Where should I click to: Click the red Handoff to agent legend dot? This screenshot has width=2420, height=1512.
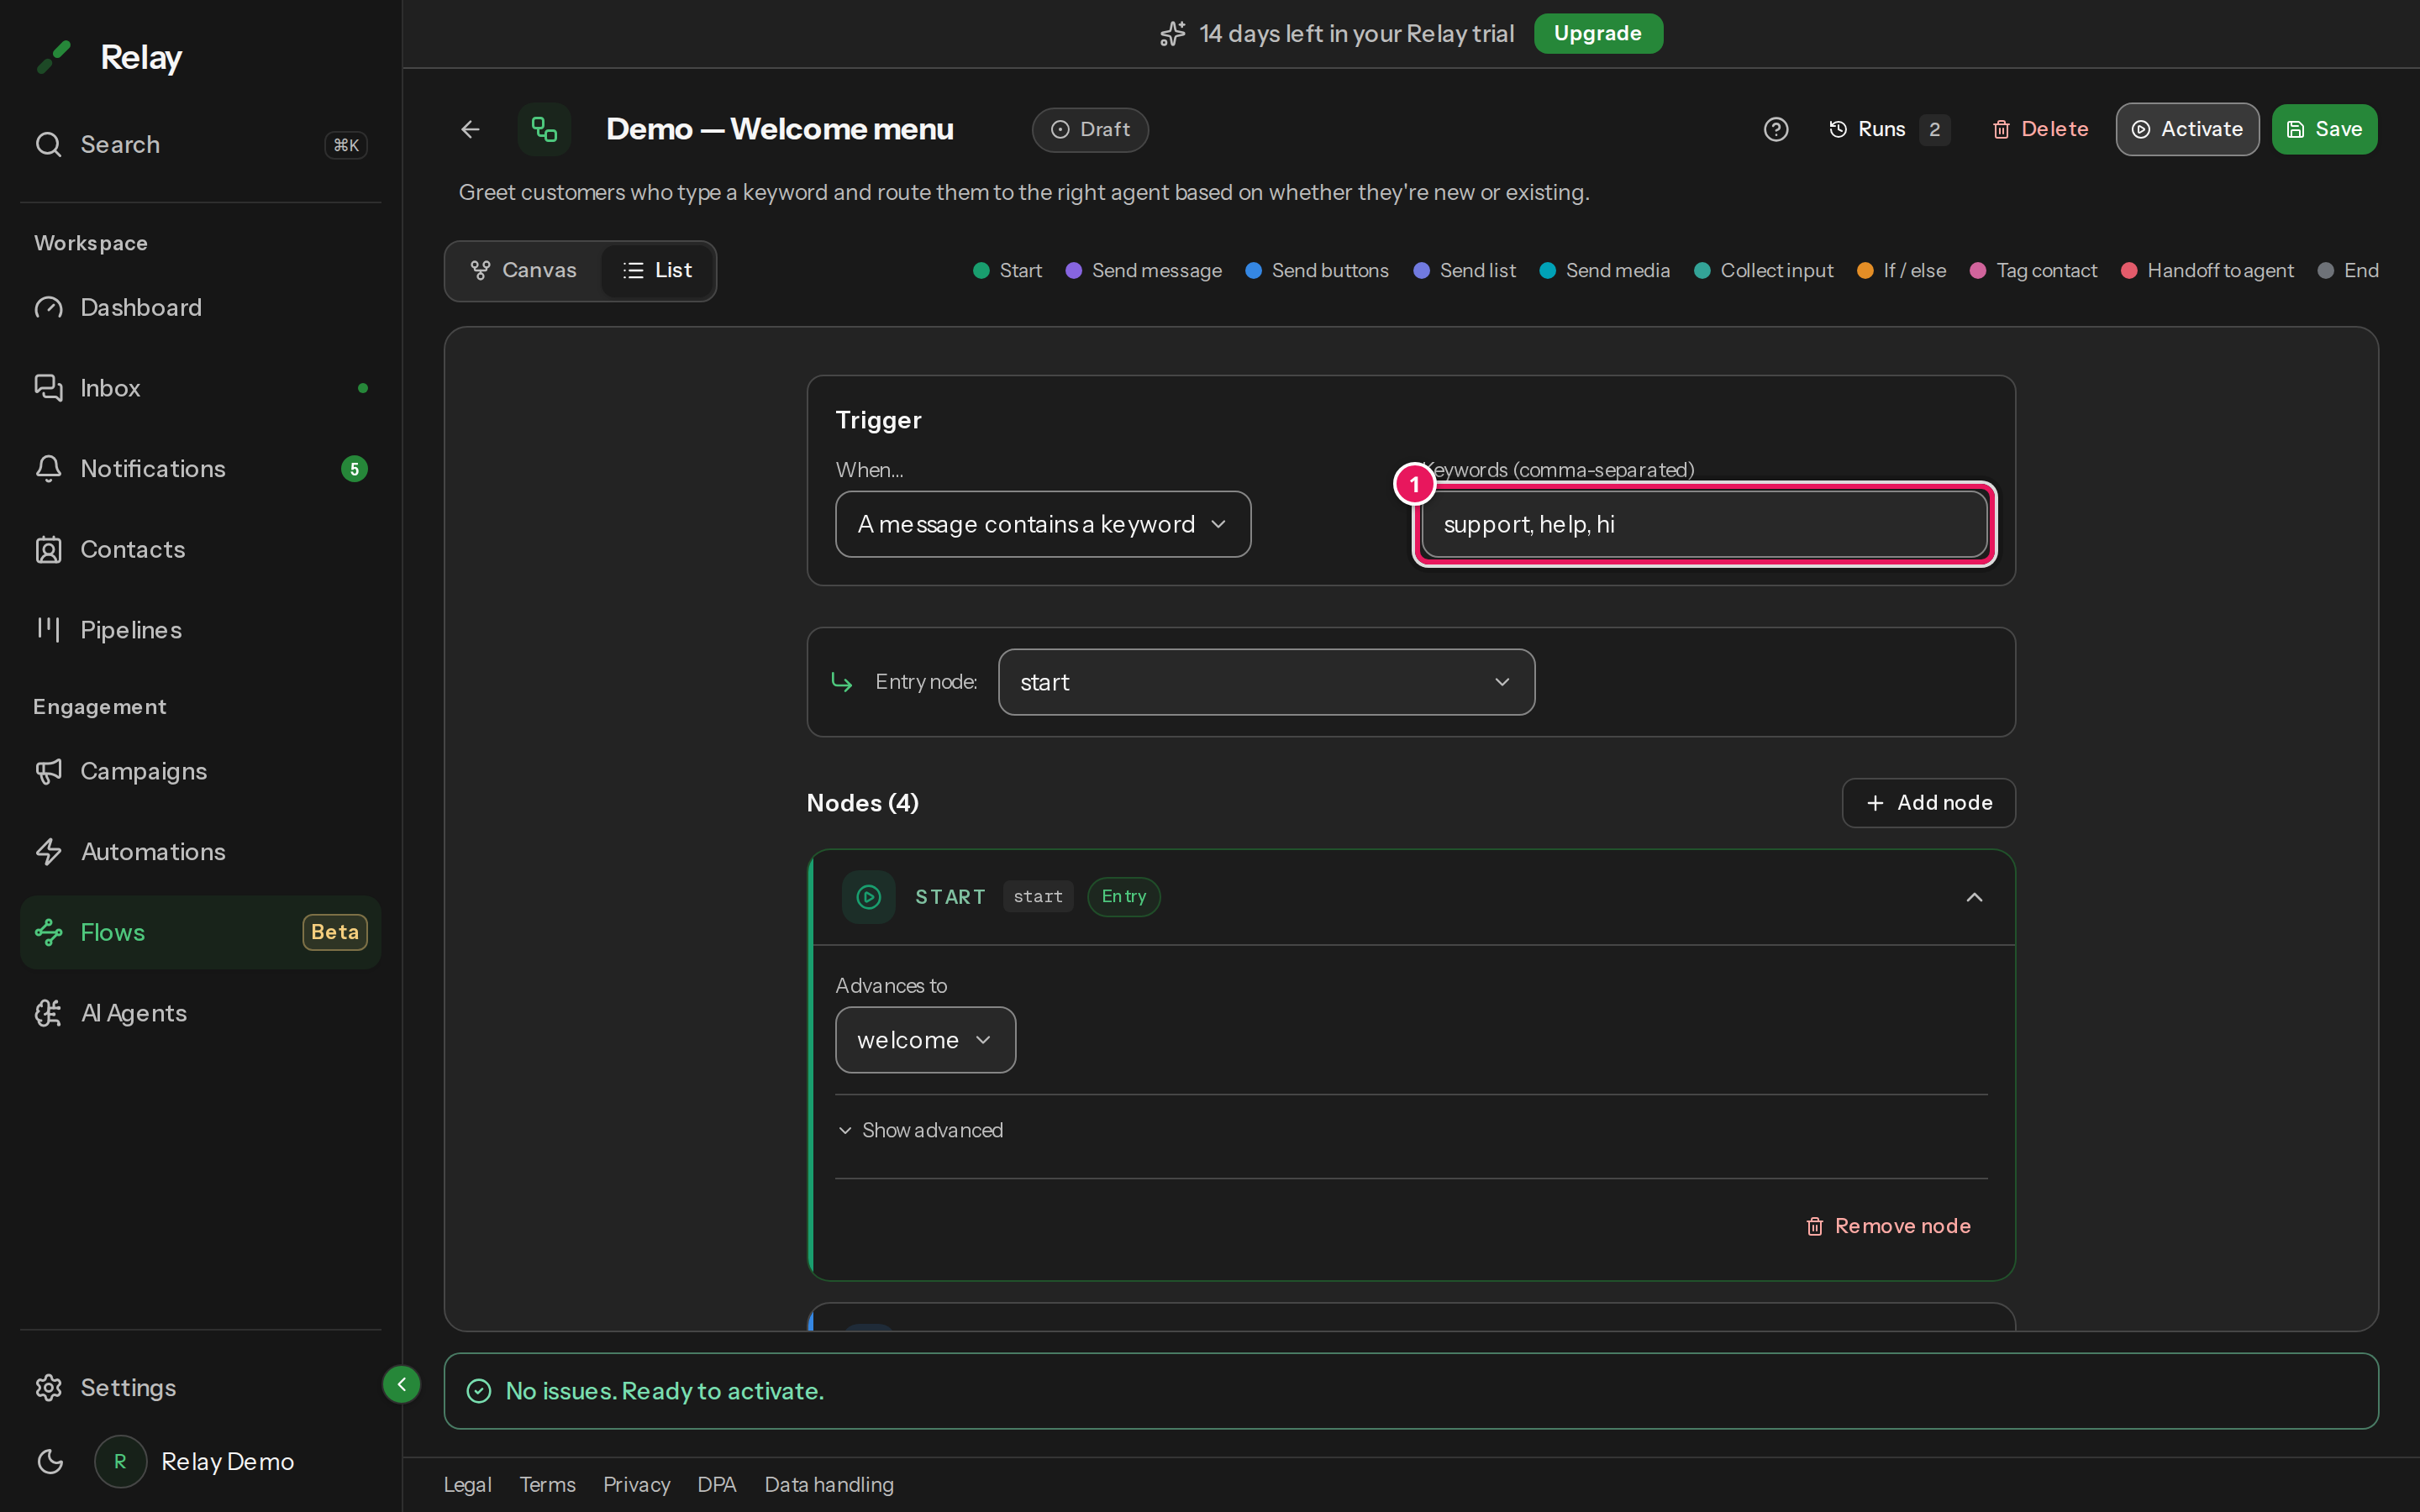click(x=2129, y=270)
